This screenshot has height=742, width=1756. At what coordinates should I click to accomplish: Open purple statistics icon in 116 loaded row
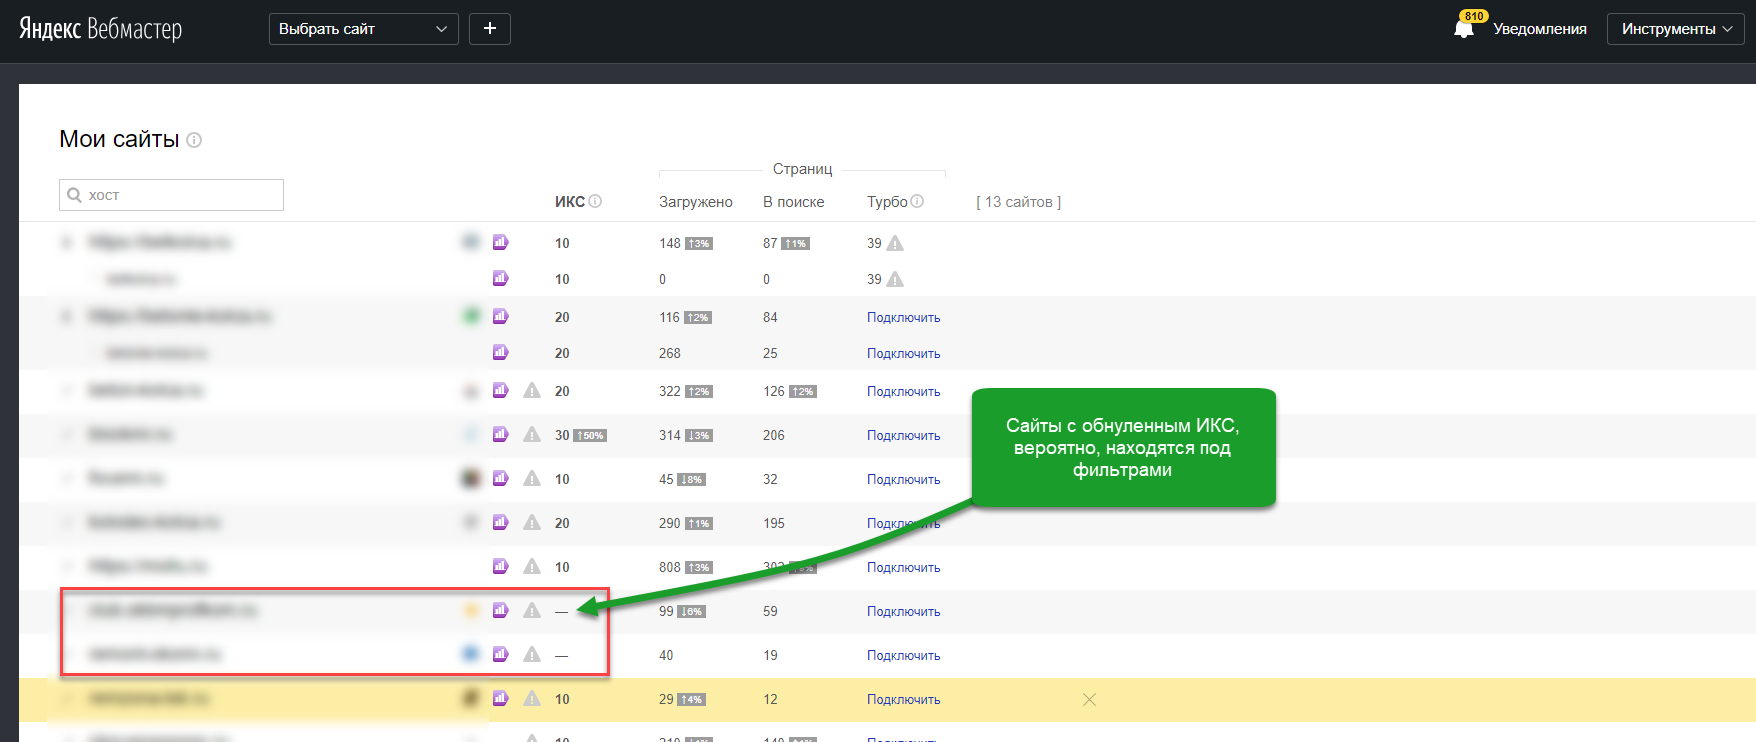click(x=500, y=316)
